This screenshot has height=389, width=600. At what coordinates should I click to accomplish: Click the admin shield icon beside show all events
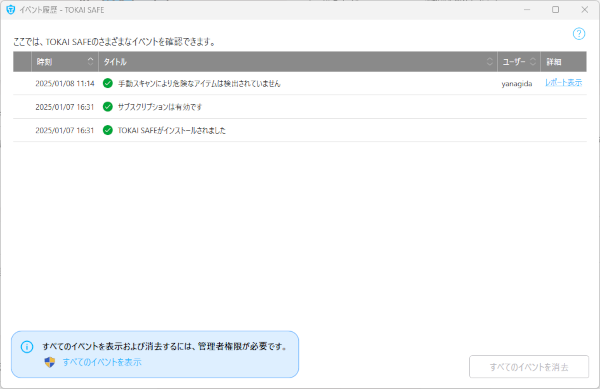(x=50, y=362)
